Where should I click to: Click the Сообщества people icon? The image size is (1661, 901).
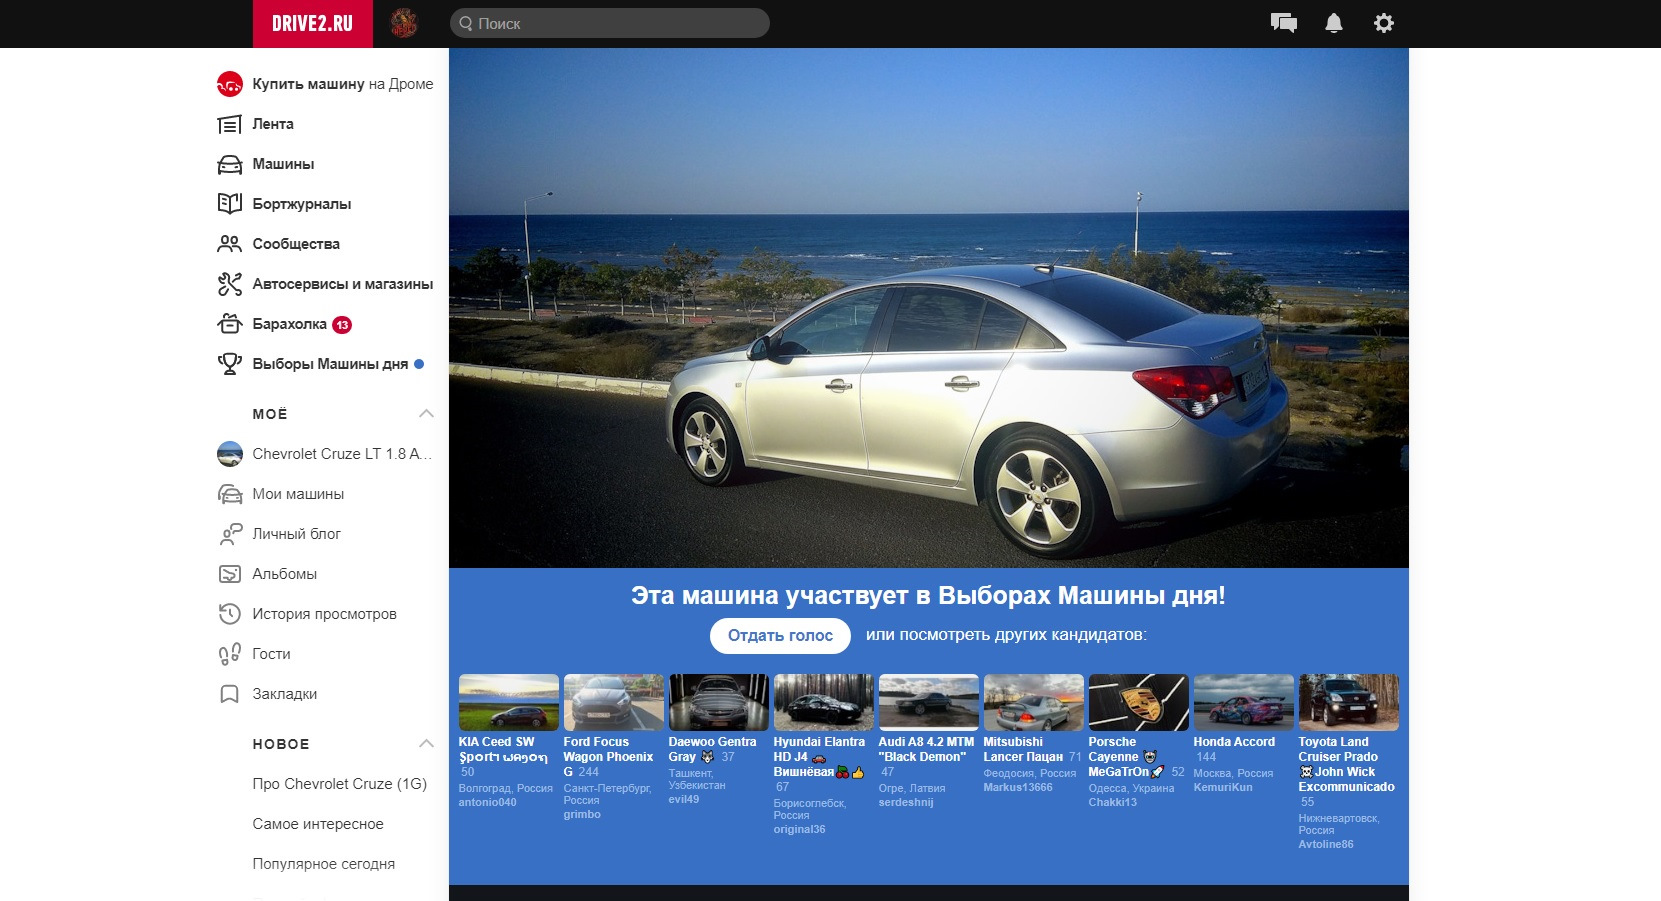point(230,244)
